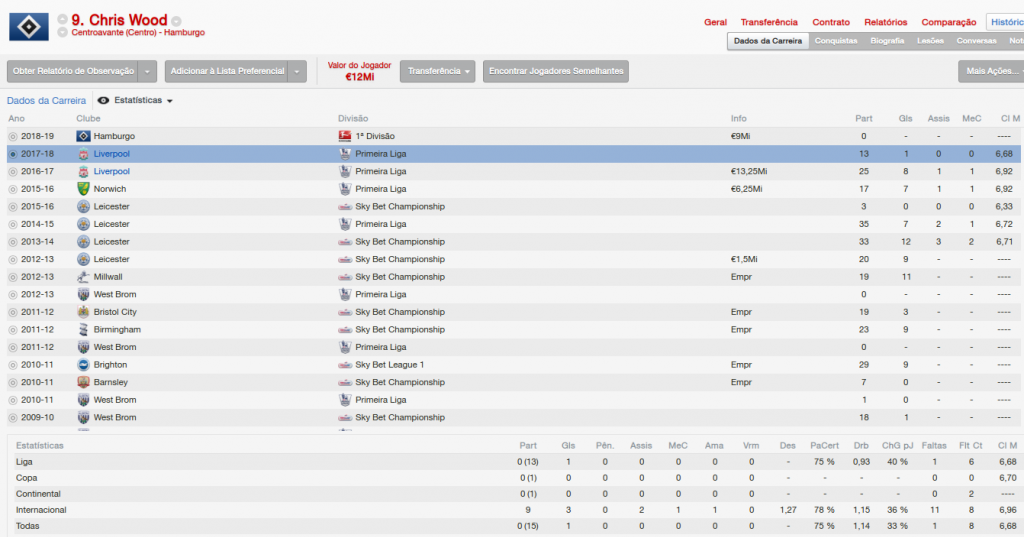This screenshot has width=1024, height=537.
Task: Select the 2015-16 Norwich season radio button
Action: (x=13, y=189)
